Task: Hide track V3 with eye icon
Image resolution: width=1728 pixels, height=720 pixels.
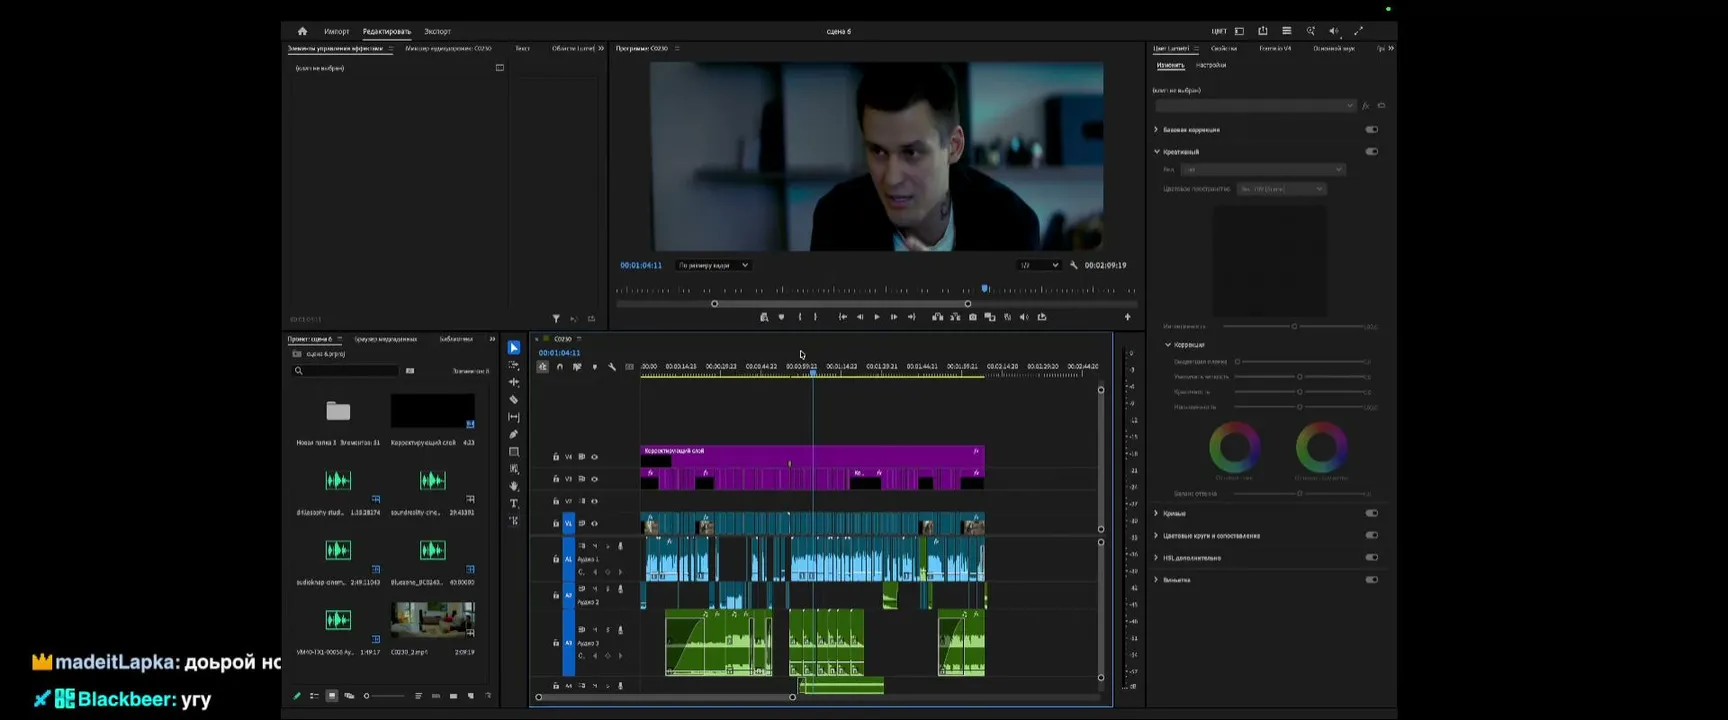Action: point(594,479)
